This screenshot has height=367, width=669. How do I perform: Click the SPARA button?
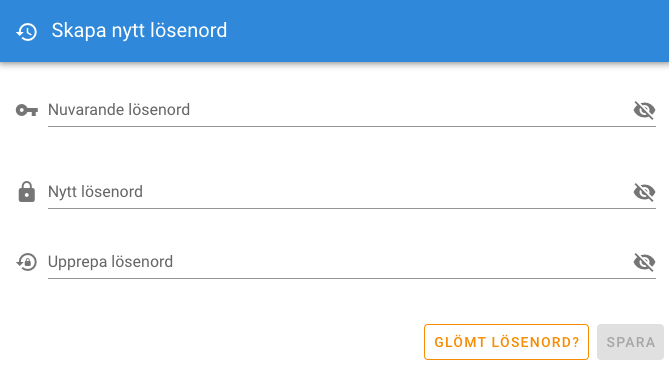click(631, 342)
